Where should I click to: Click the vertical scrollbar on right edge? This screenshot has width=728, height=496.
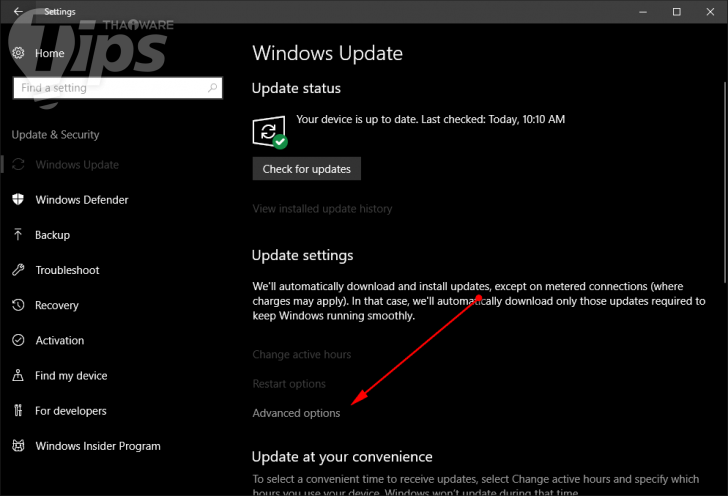coord(725,182)
